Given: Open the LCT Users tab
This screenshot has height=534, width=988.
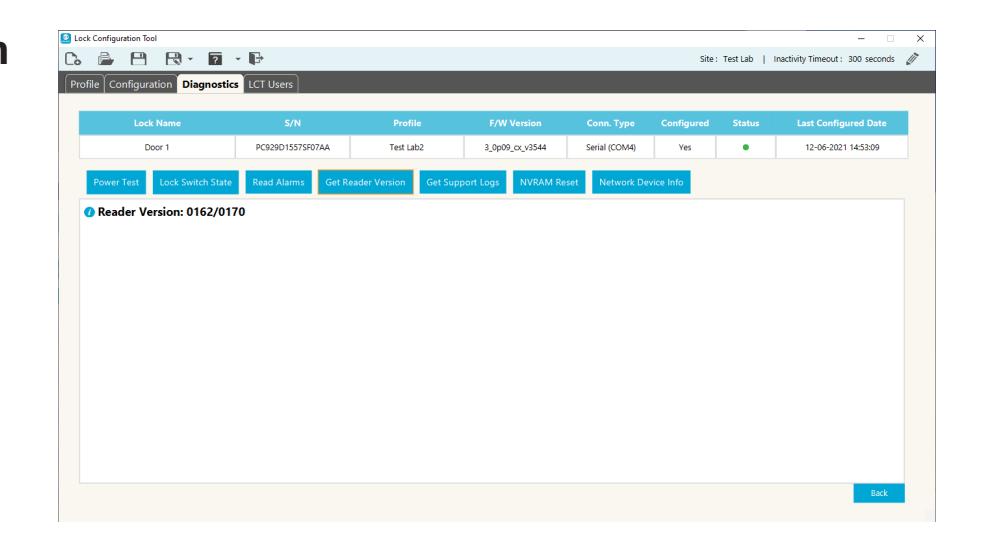Looking at the screenshot, I should pyautogui.click(x=270, y=84).
